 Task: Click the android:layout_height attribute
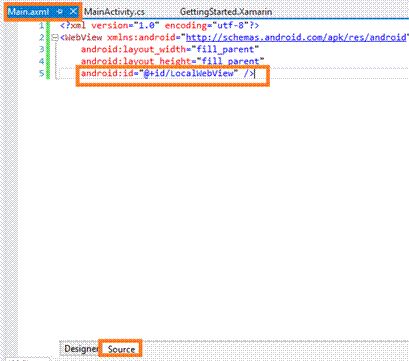click(172, 61)
